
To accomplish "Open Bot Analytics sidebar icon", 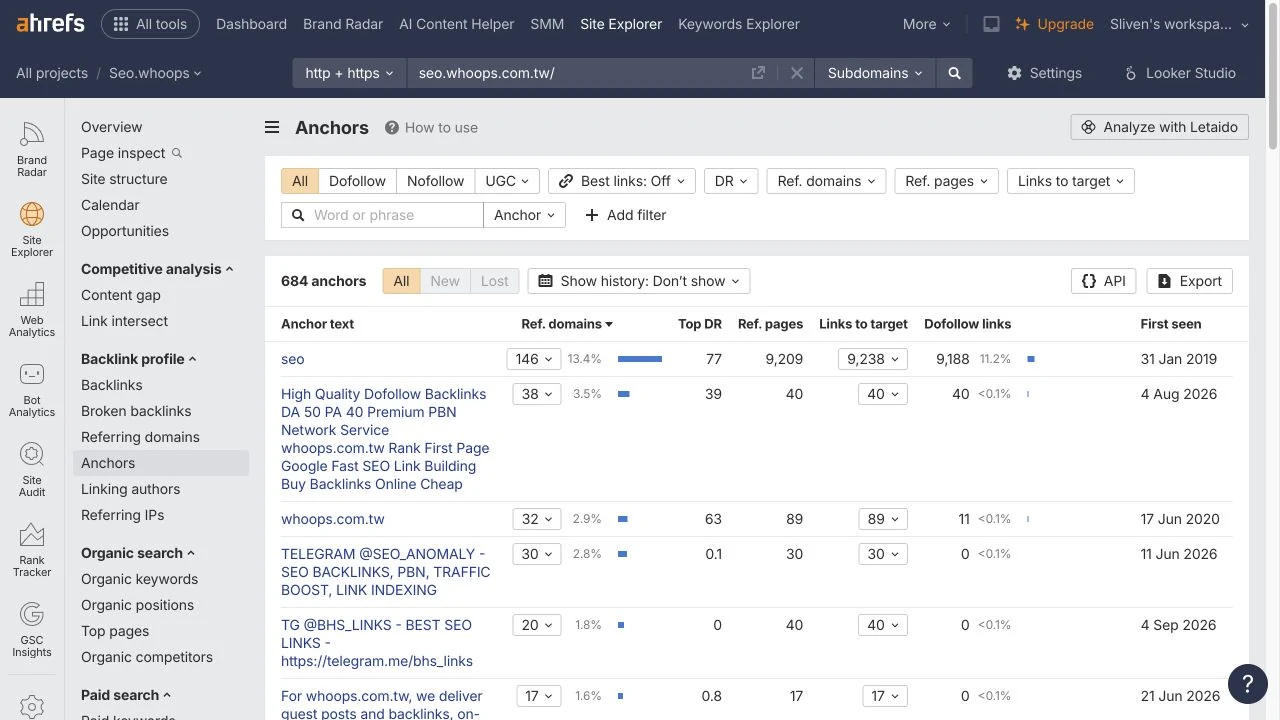I will click(x=32, y=389).
